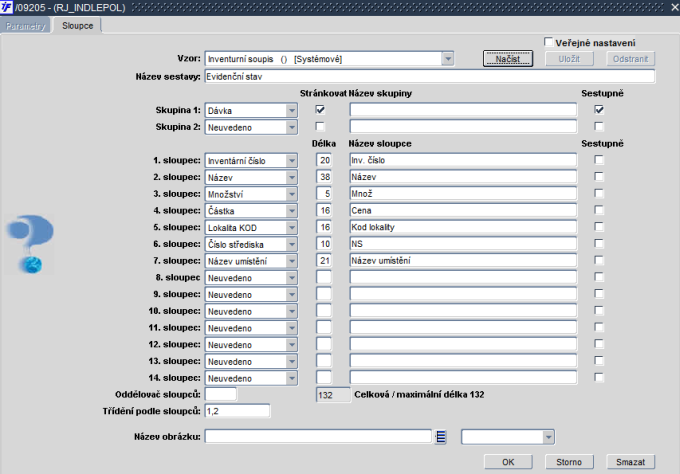Image resolution: width=680 pixels, height=474 pixels.
Task: Expand 5. sloupec dropdown Lokalita KOD
Action: pyautogui.click(x=291, y=227)
